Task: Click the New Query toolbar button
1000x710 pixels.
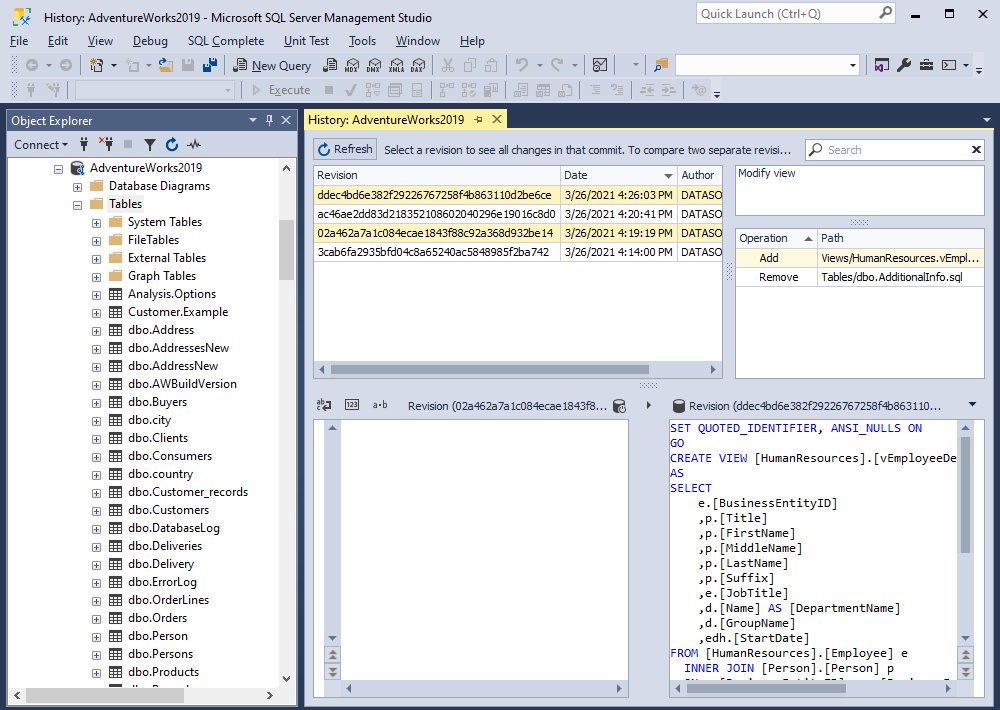Action: tap(272, 65)
